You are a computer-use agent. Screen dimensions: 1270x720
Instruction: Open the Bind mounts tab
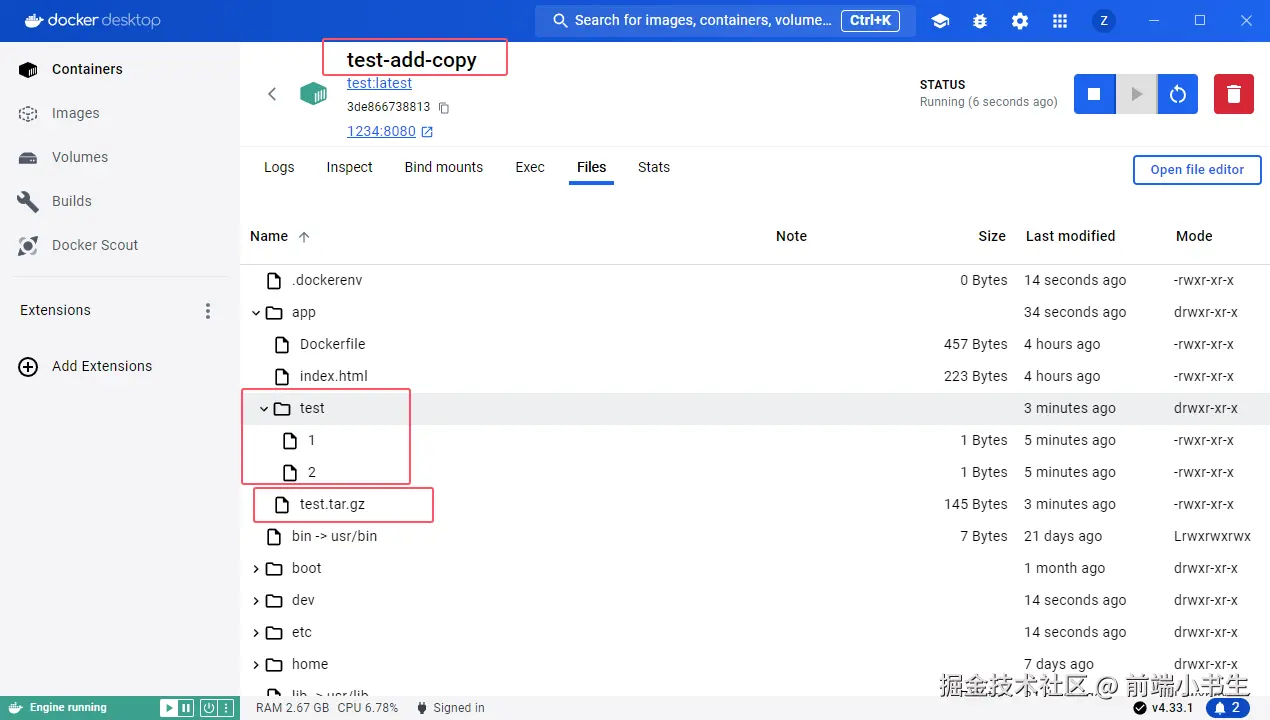click(444, 167)
